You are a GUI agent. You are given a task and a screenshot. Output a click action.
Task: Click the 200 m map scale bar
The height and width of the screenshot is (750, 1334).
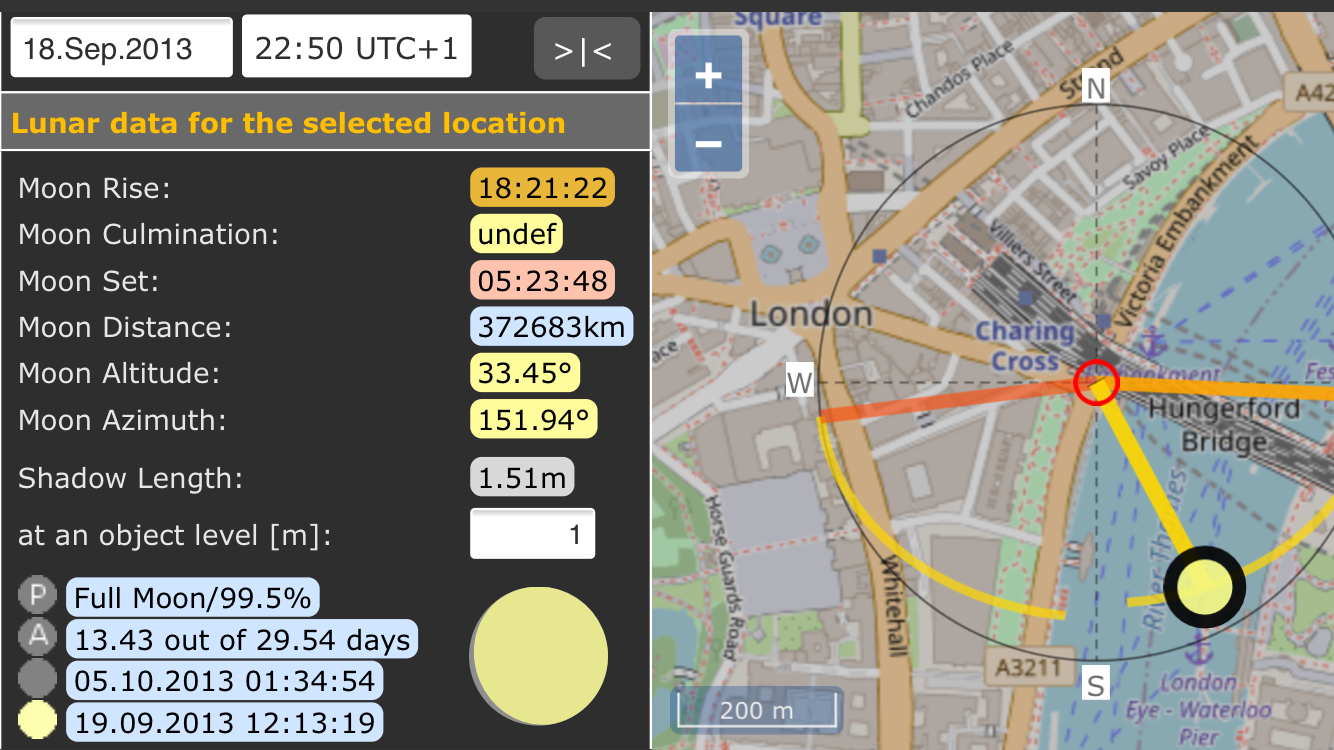coord(756,710)
